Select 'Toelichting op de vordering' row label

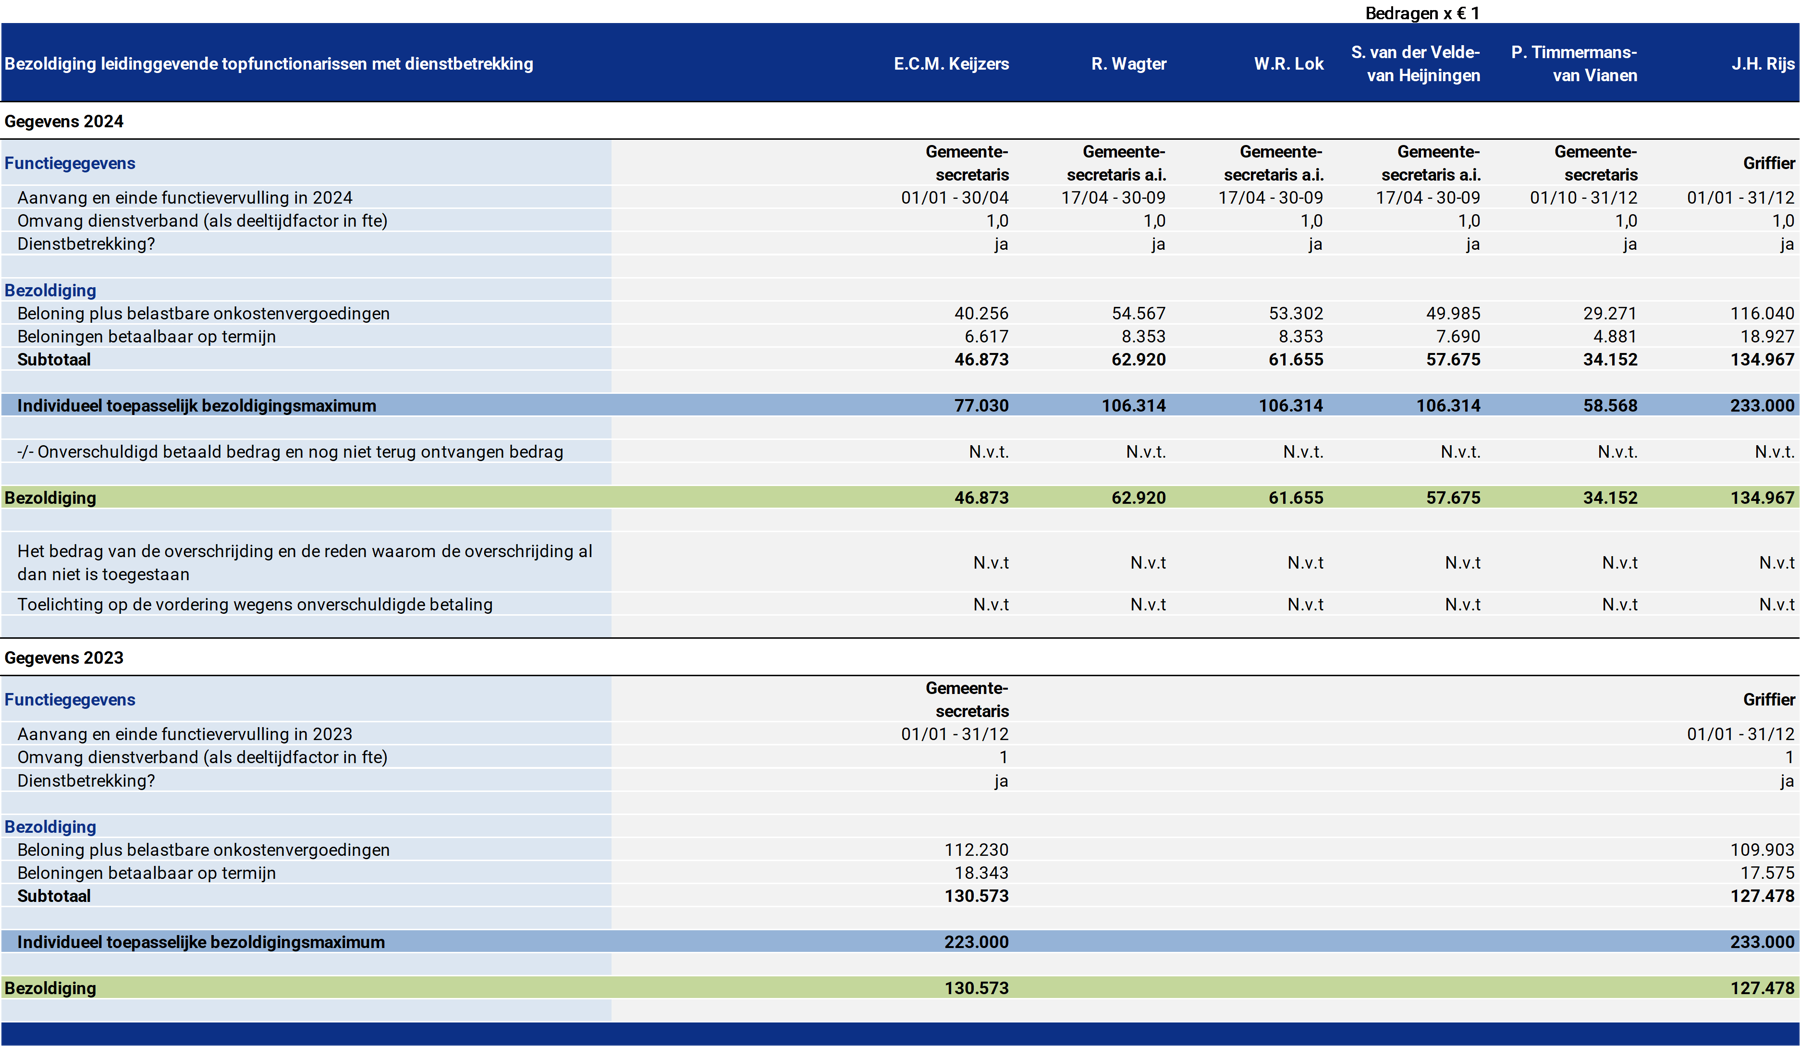pos(255,604)
